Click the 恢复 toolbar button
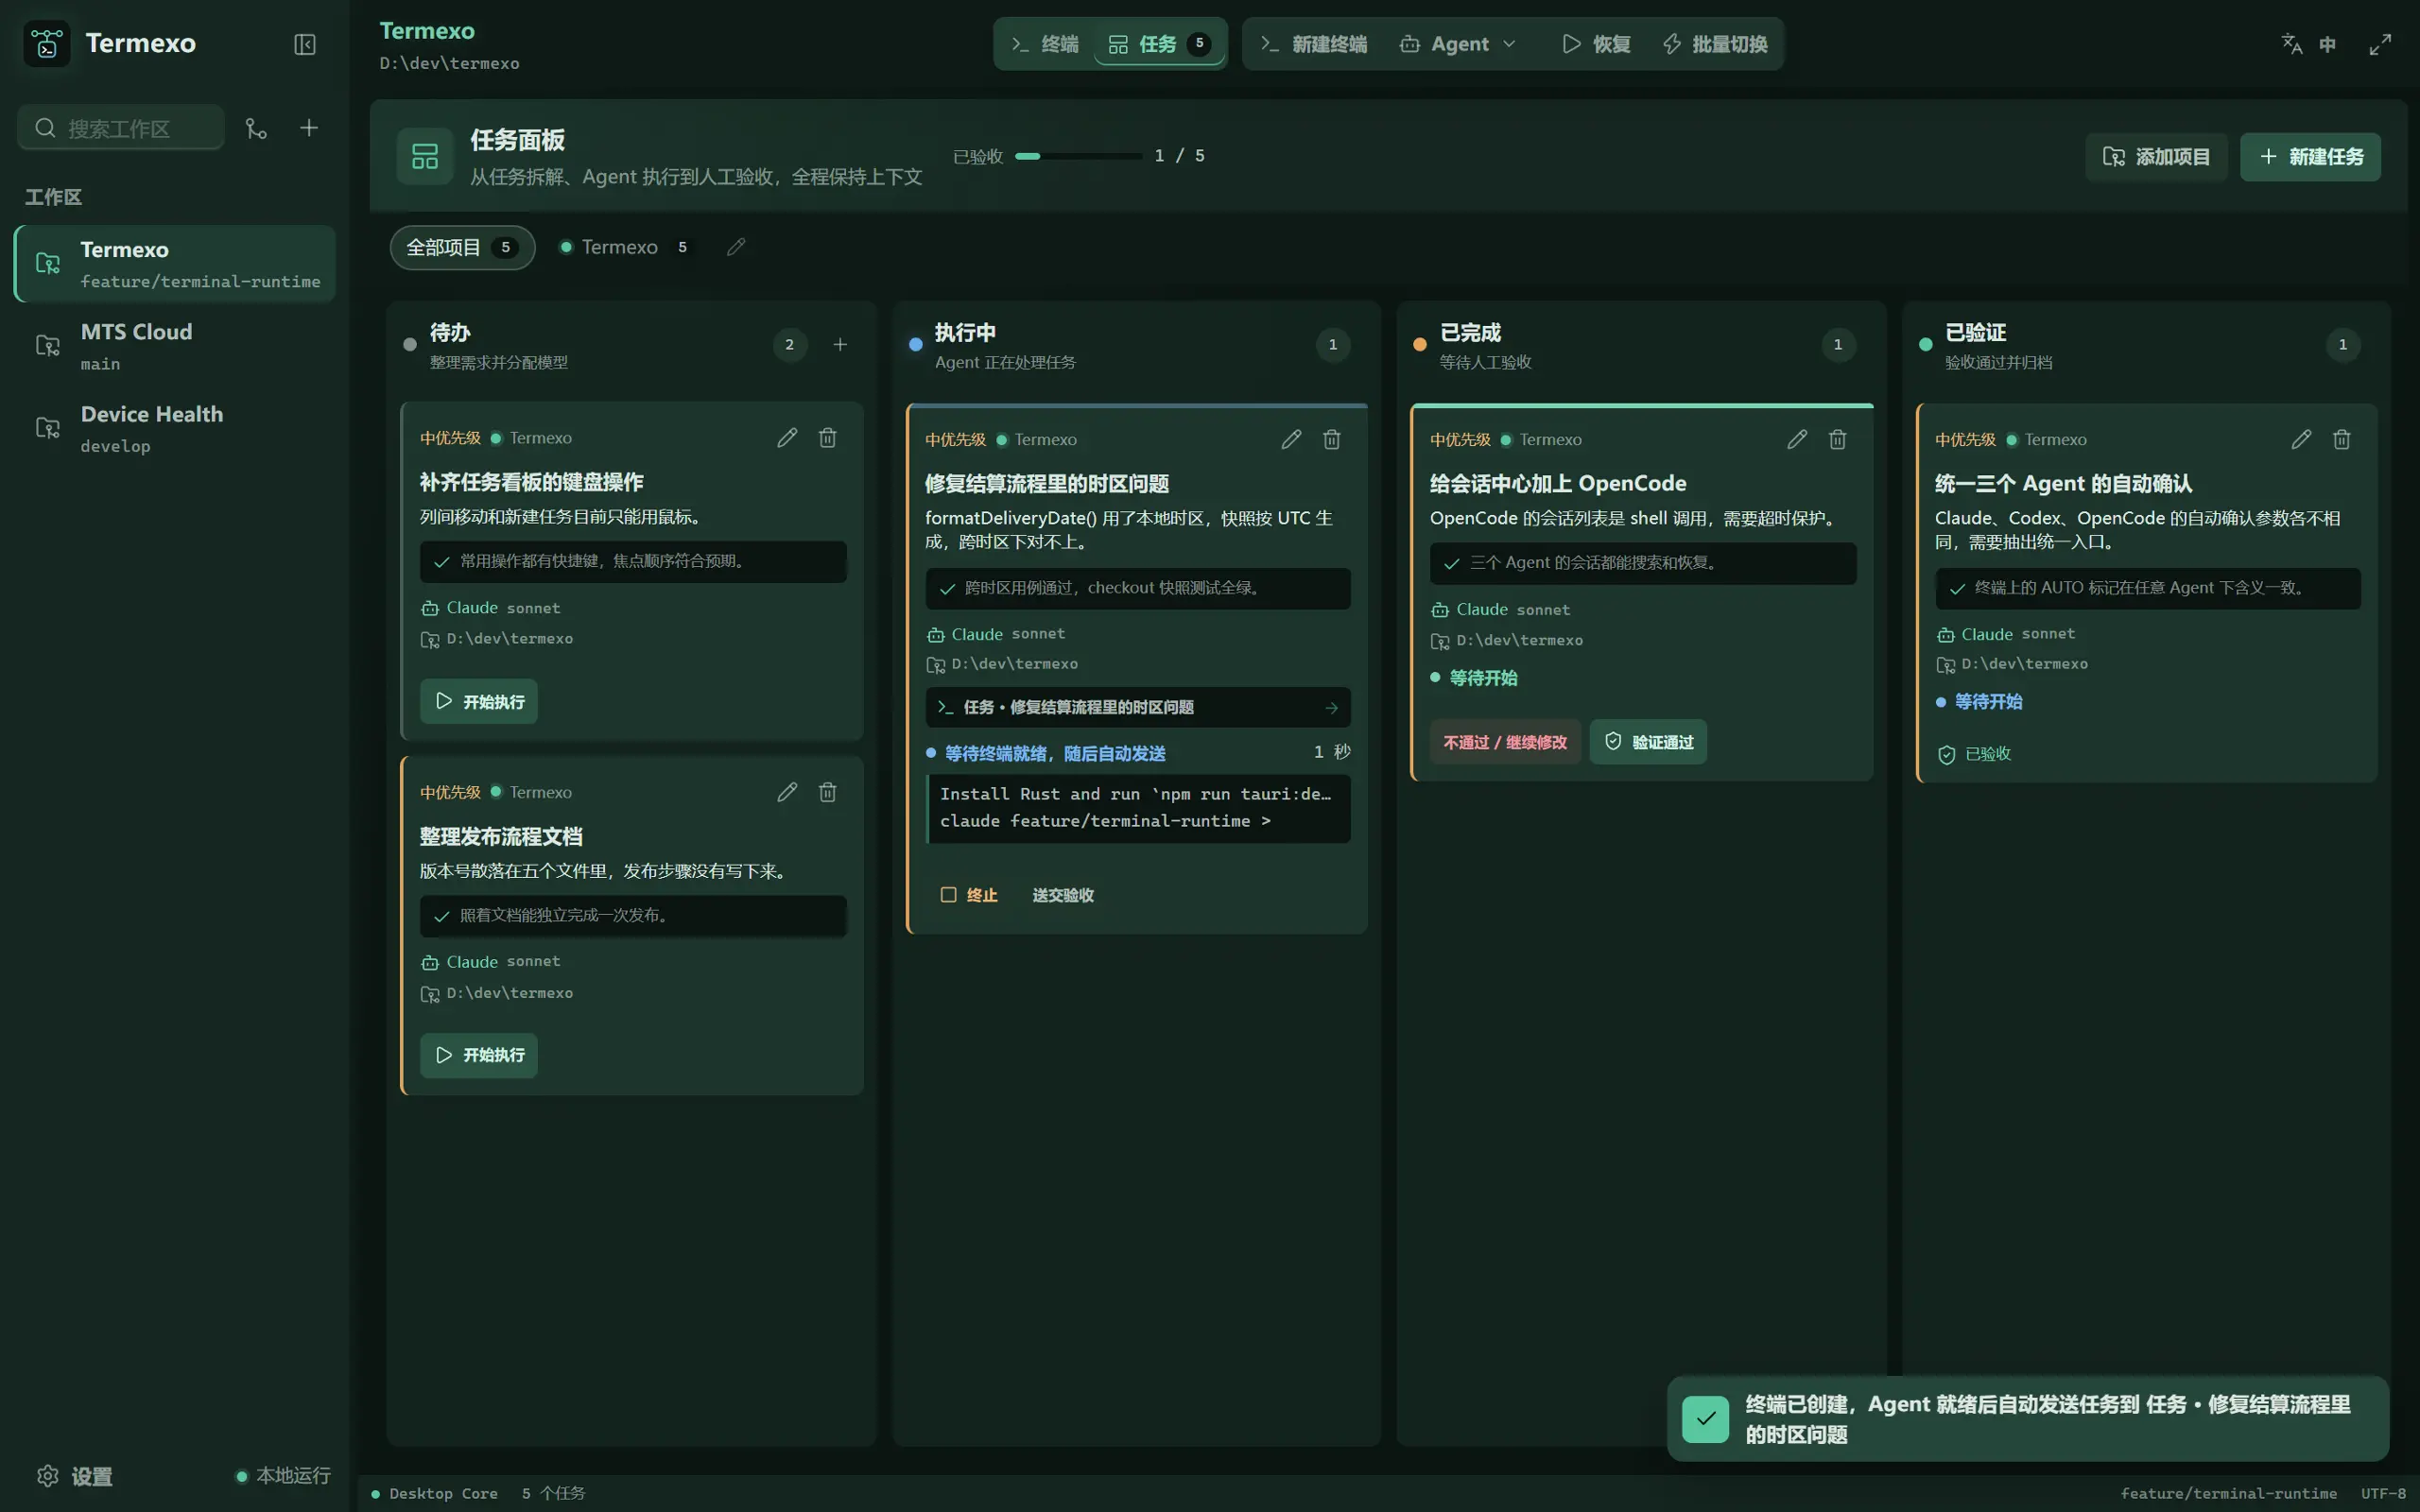The width and height of the screenshot is (2420, 1512). [1597, 44]
